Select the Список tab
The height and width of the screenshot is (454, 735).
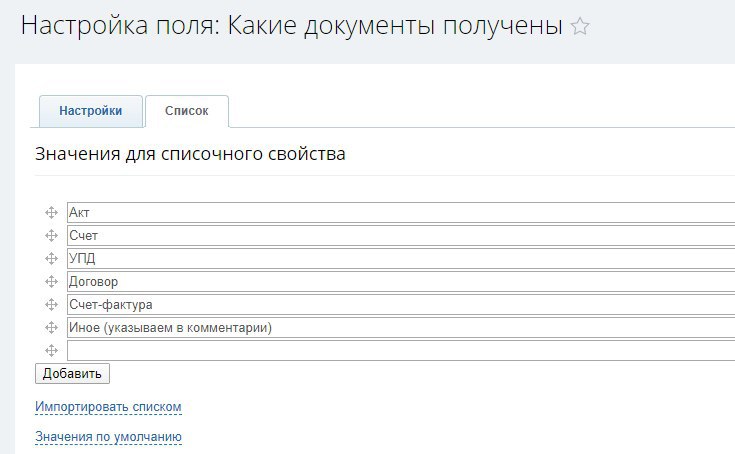(187, 111)
